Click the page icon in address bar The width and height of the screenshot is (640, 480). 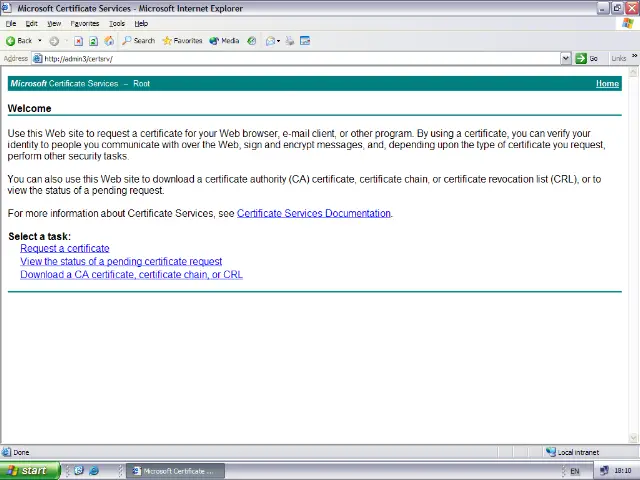click(38, 59)
